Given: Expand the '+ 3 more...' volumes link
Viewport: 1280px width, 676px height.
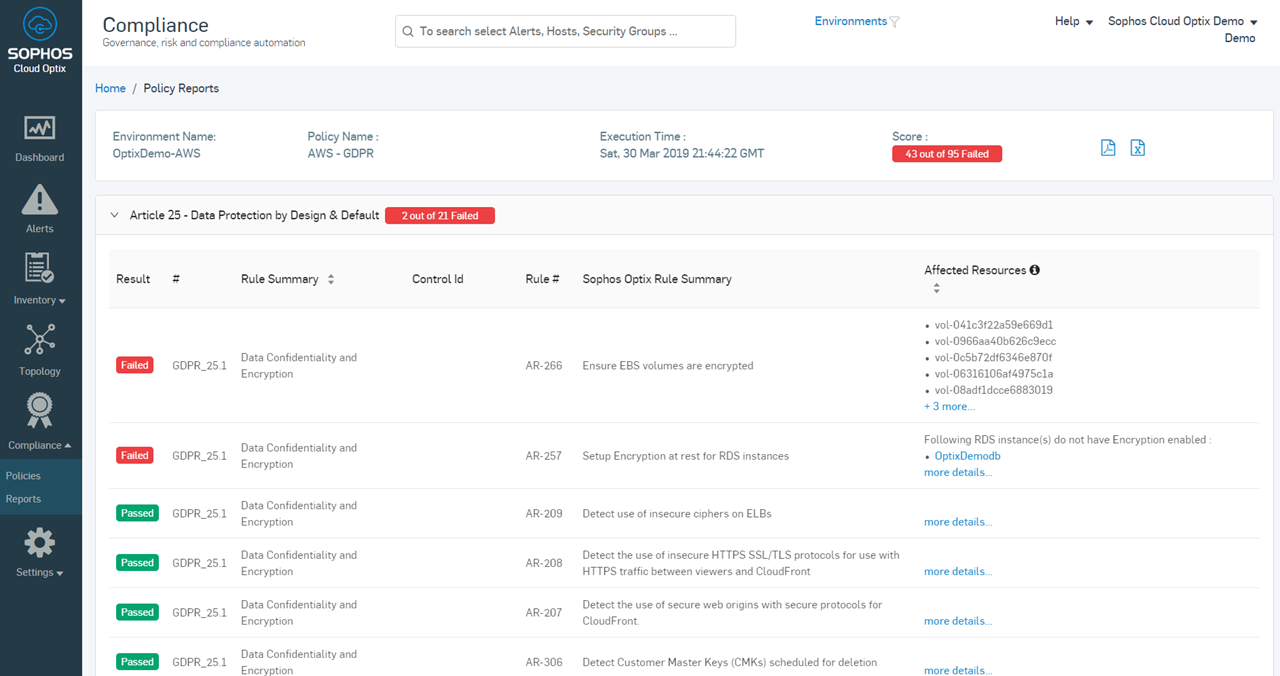Looking at the screenshot, I should coord(949,407).
